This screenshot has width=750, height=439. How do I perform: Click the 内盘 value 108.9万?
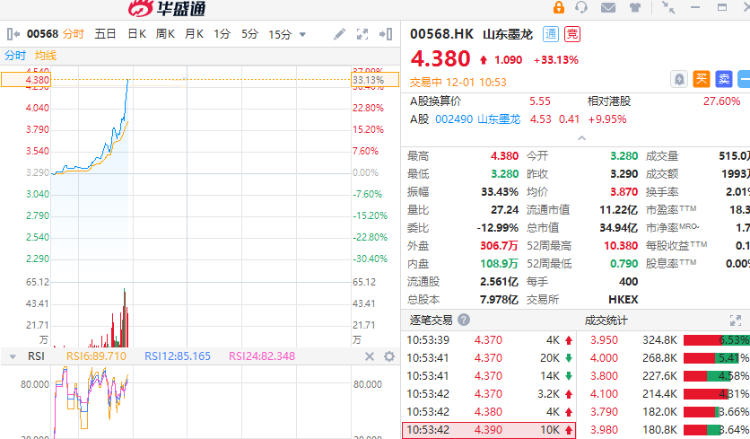tap(499, 263)
